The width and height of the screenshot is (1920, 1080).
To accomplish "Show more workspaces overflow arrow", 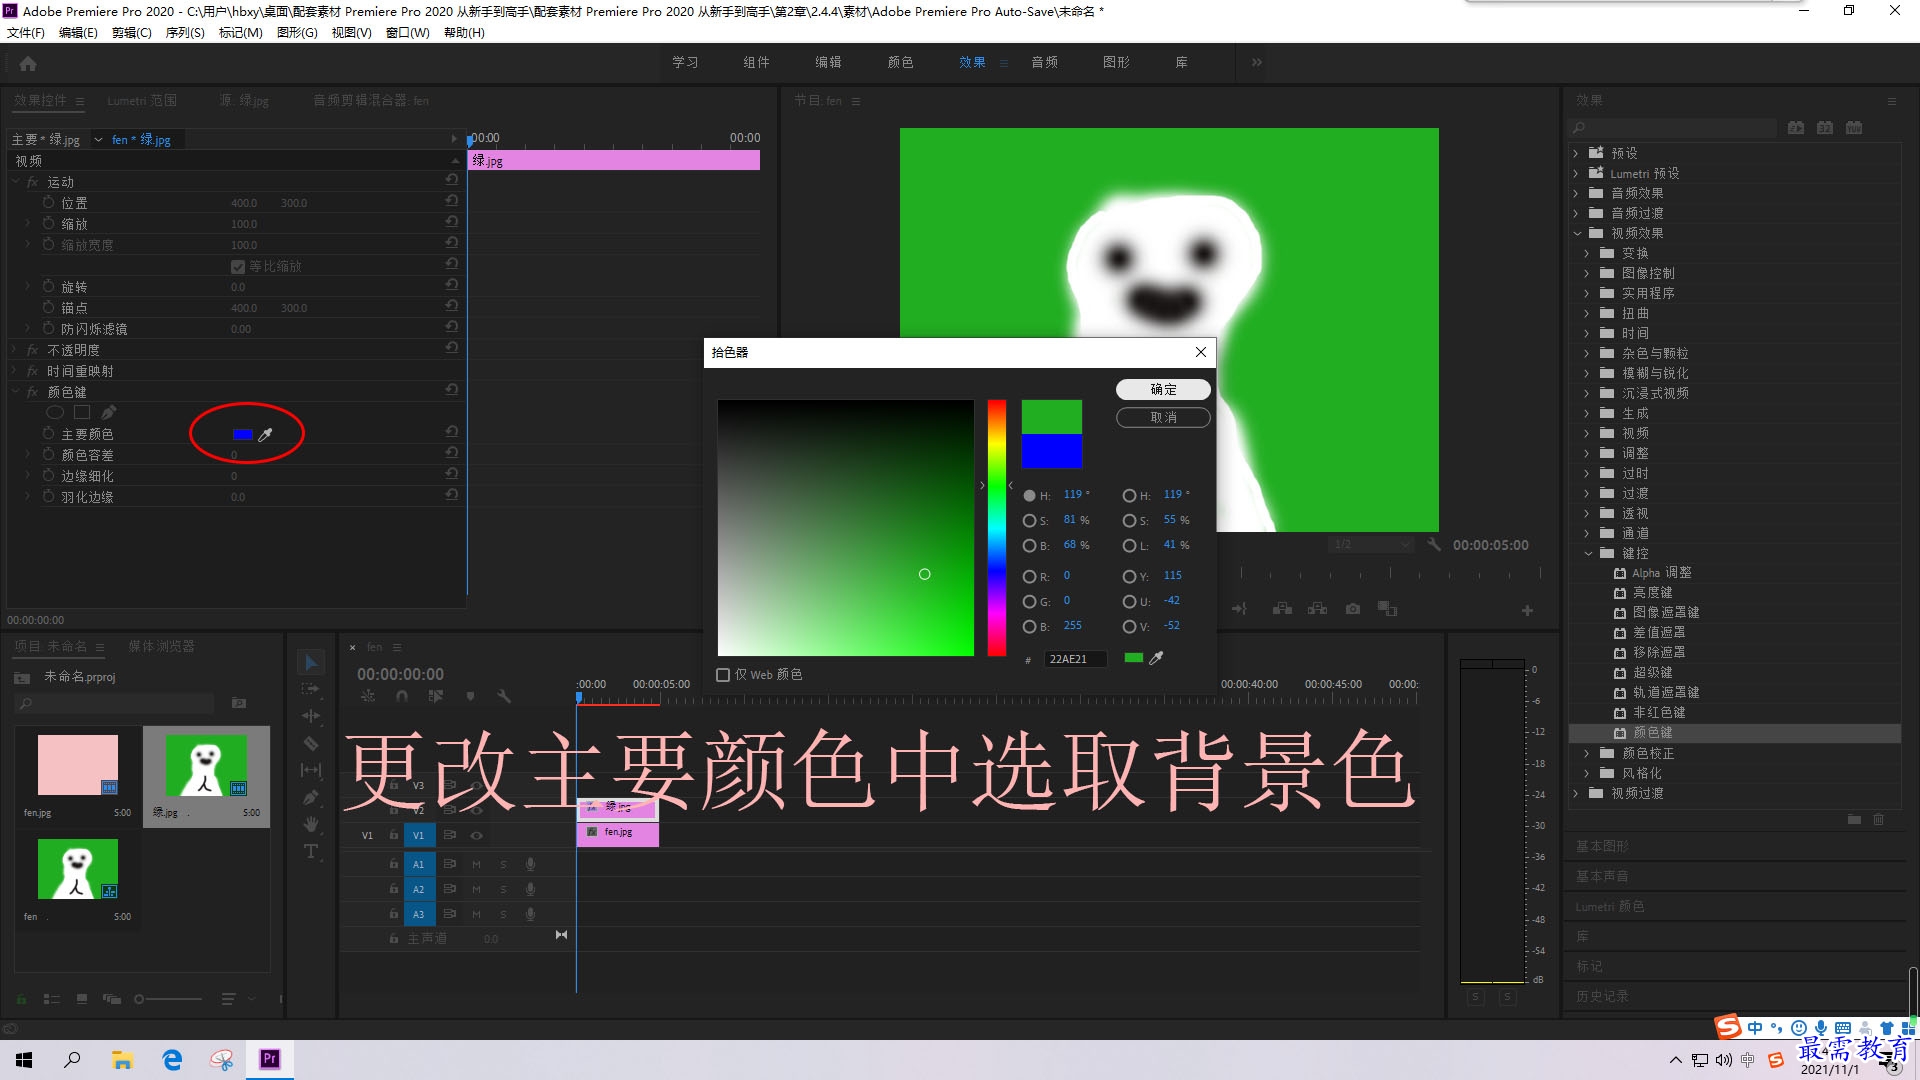I will [1257, 62].
